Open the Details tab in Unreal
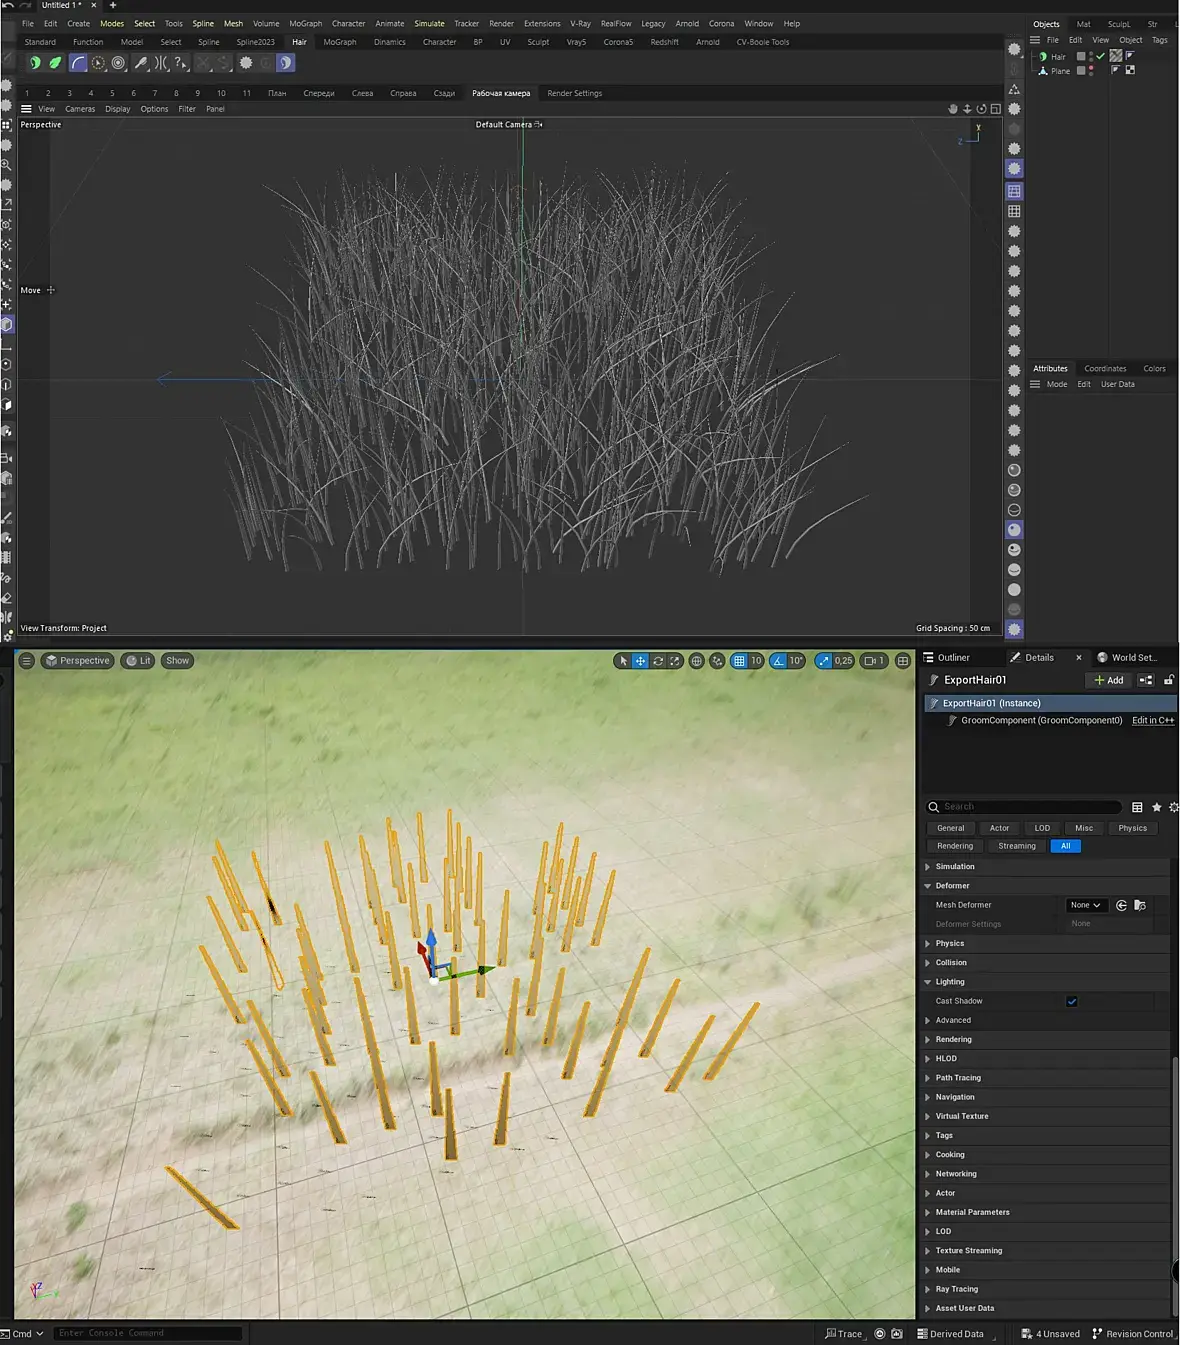The height and width of the screenshot is (1345, 1180). coord(1038,658)
